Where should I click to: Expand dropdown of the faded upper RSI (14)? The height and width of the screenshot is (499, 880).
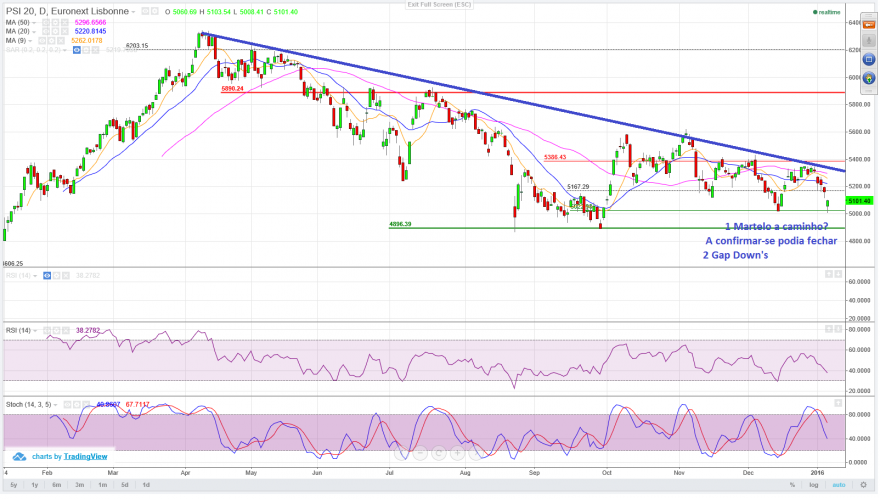click(35, 276)
